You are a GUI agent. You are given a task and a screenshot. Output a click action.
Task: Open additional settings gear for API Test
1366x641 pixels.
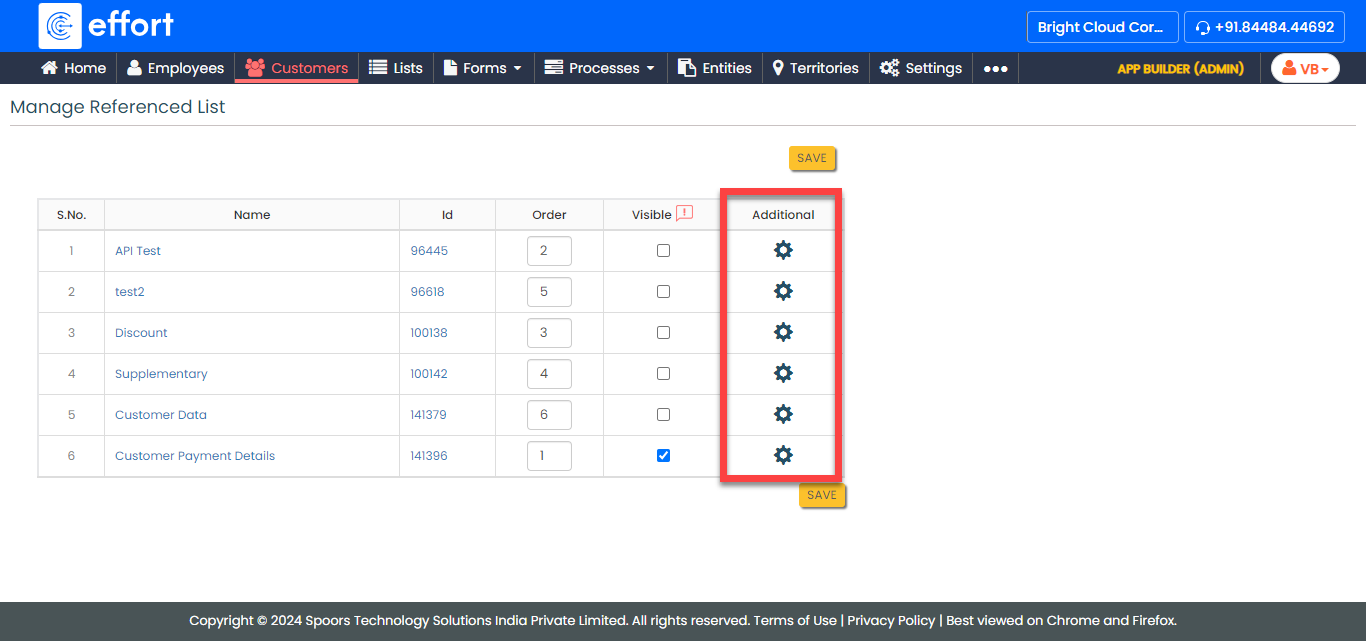(x=783, y=250)
